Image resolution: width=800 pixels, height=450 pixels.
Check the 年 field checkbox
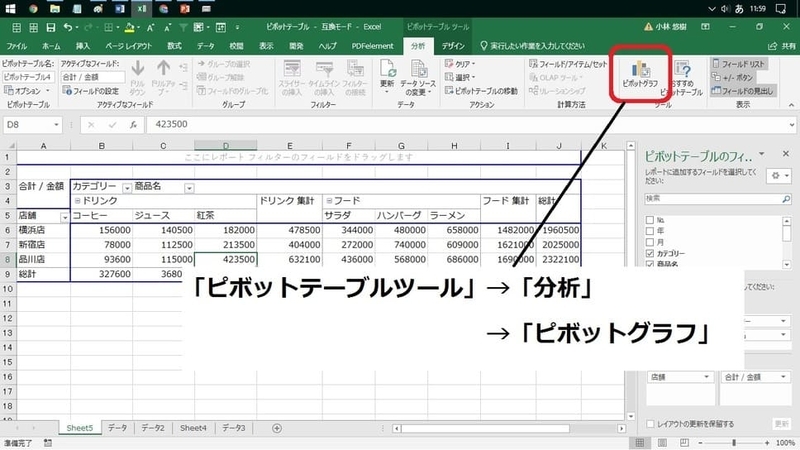(x=649, y=231)
